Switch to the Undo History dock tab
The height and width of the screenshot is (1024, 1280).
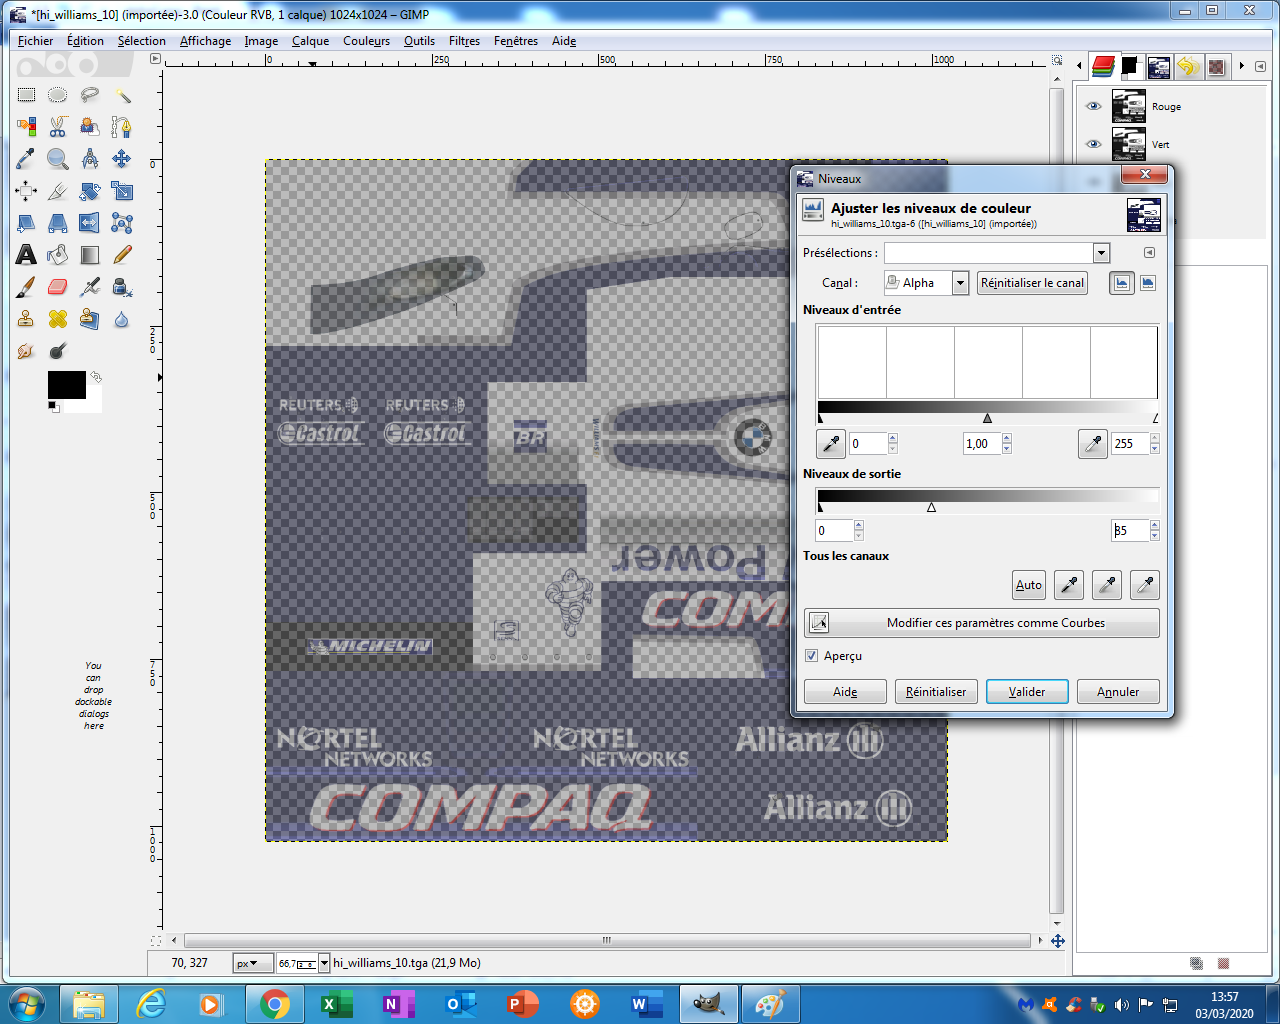coord(1187,67)
